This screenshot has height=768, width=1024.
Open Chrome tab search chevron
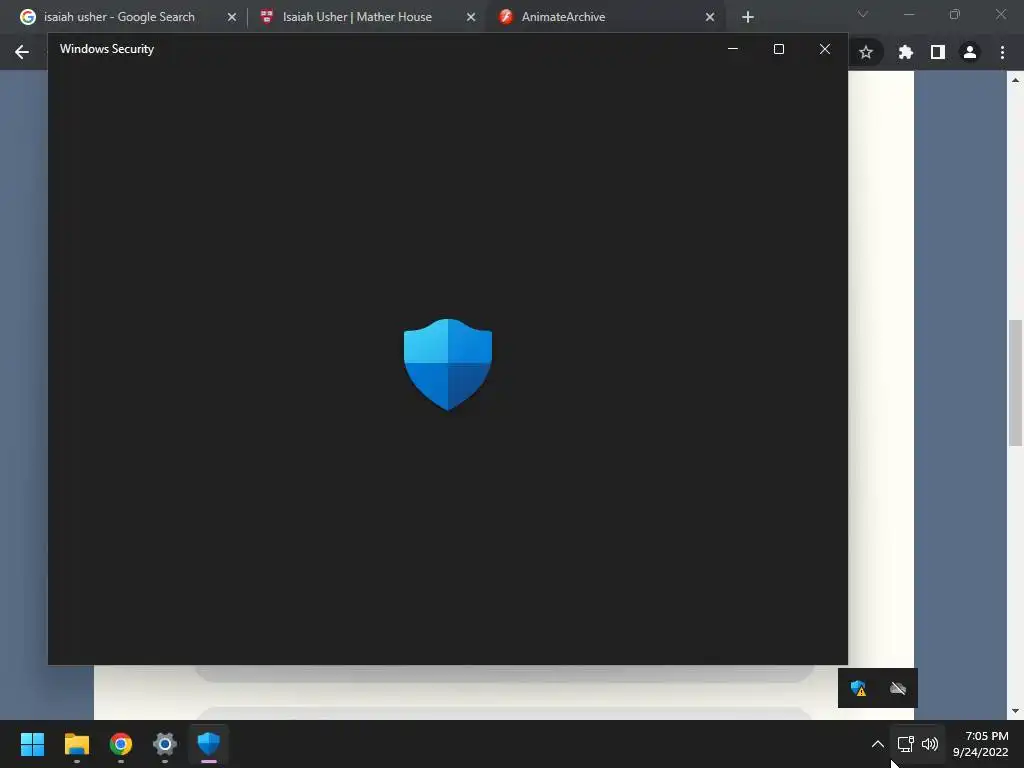[x=863, y=14]
